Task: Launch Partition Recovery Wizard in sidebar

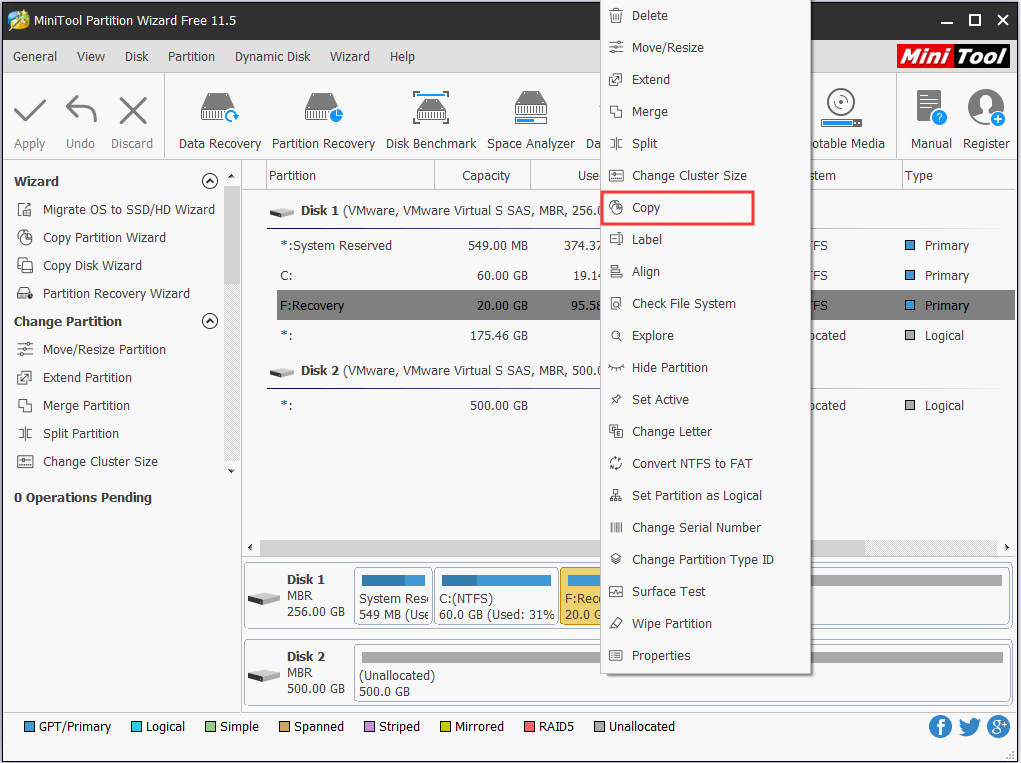Action: (104, 294)
